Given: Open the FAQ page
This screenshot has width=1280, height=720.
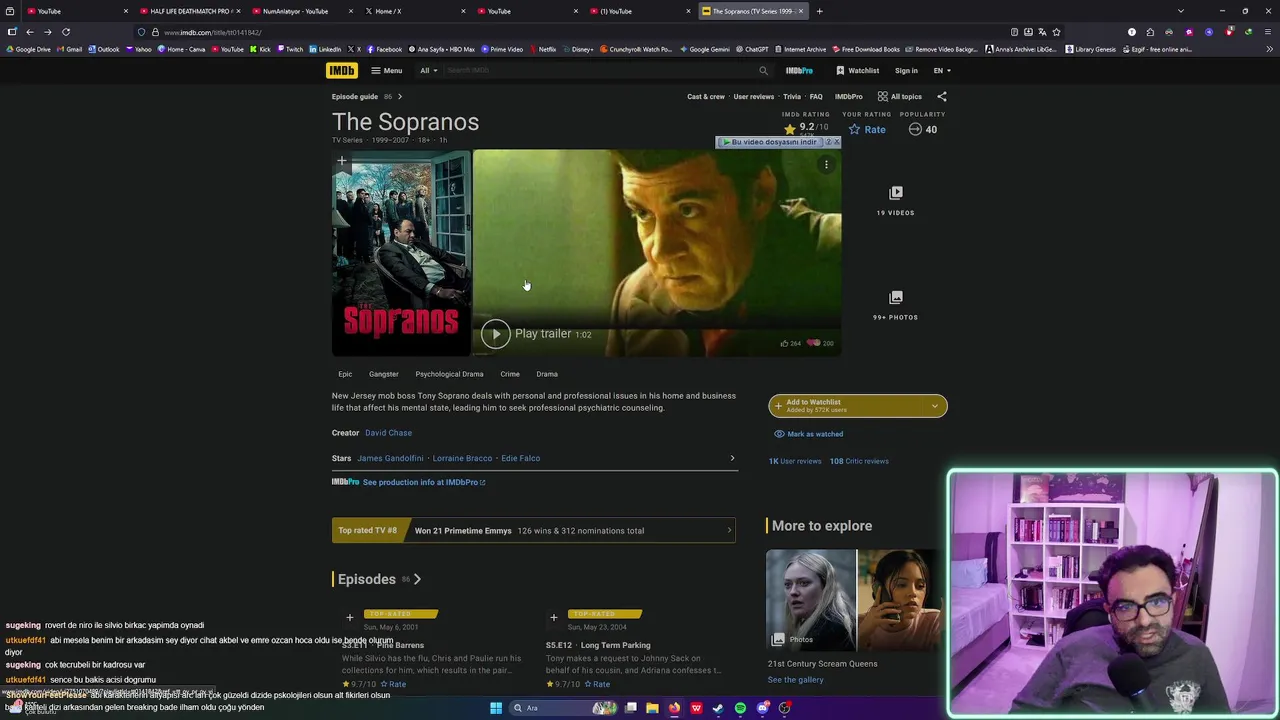Looking at the screenshot, I should (816, 96).
